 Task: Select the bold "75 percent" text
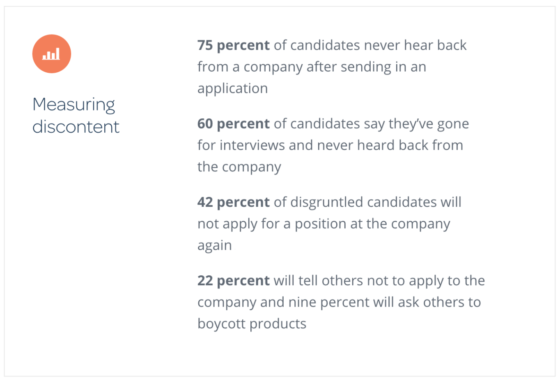pos(233,45)
